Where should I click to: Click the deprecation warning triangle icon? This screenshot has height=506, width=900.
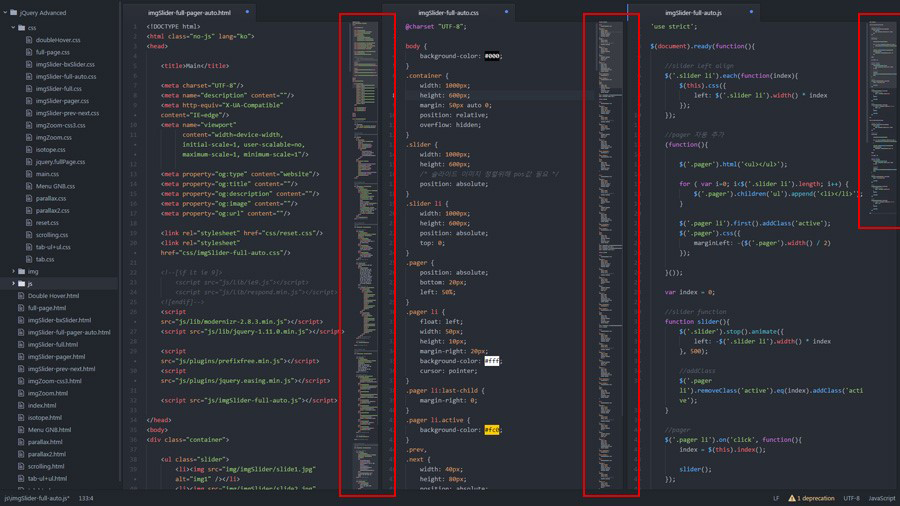(x=792, y=498)
